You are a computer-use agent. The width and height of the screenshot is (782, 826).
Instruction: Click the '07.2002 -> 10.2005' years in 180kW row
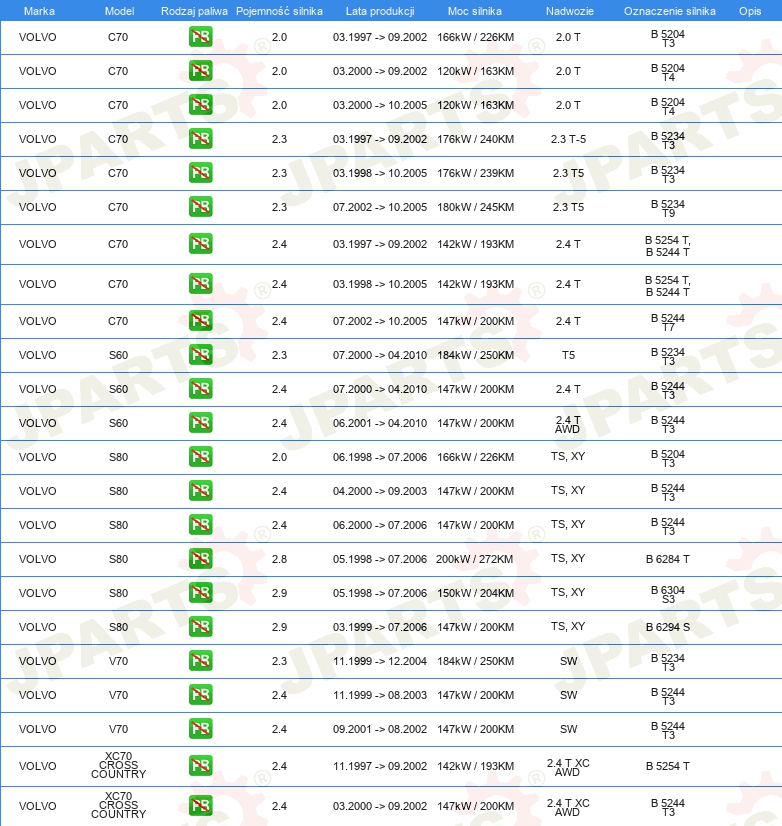coord(380,207)
